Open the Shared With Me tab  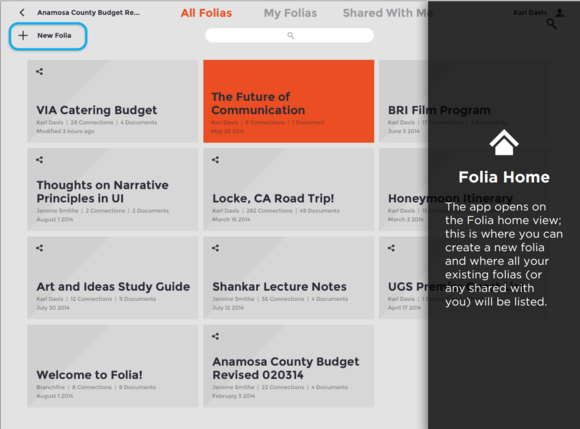pyautogui.click(x=388, y=13)
